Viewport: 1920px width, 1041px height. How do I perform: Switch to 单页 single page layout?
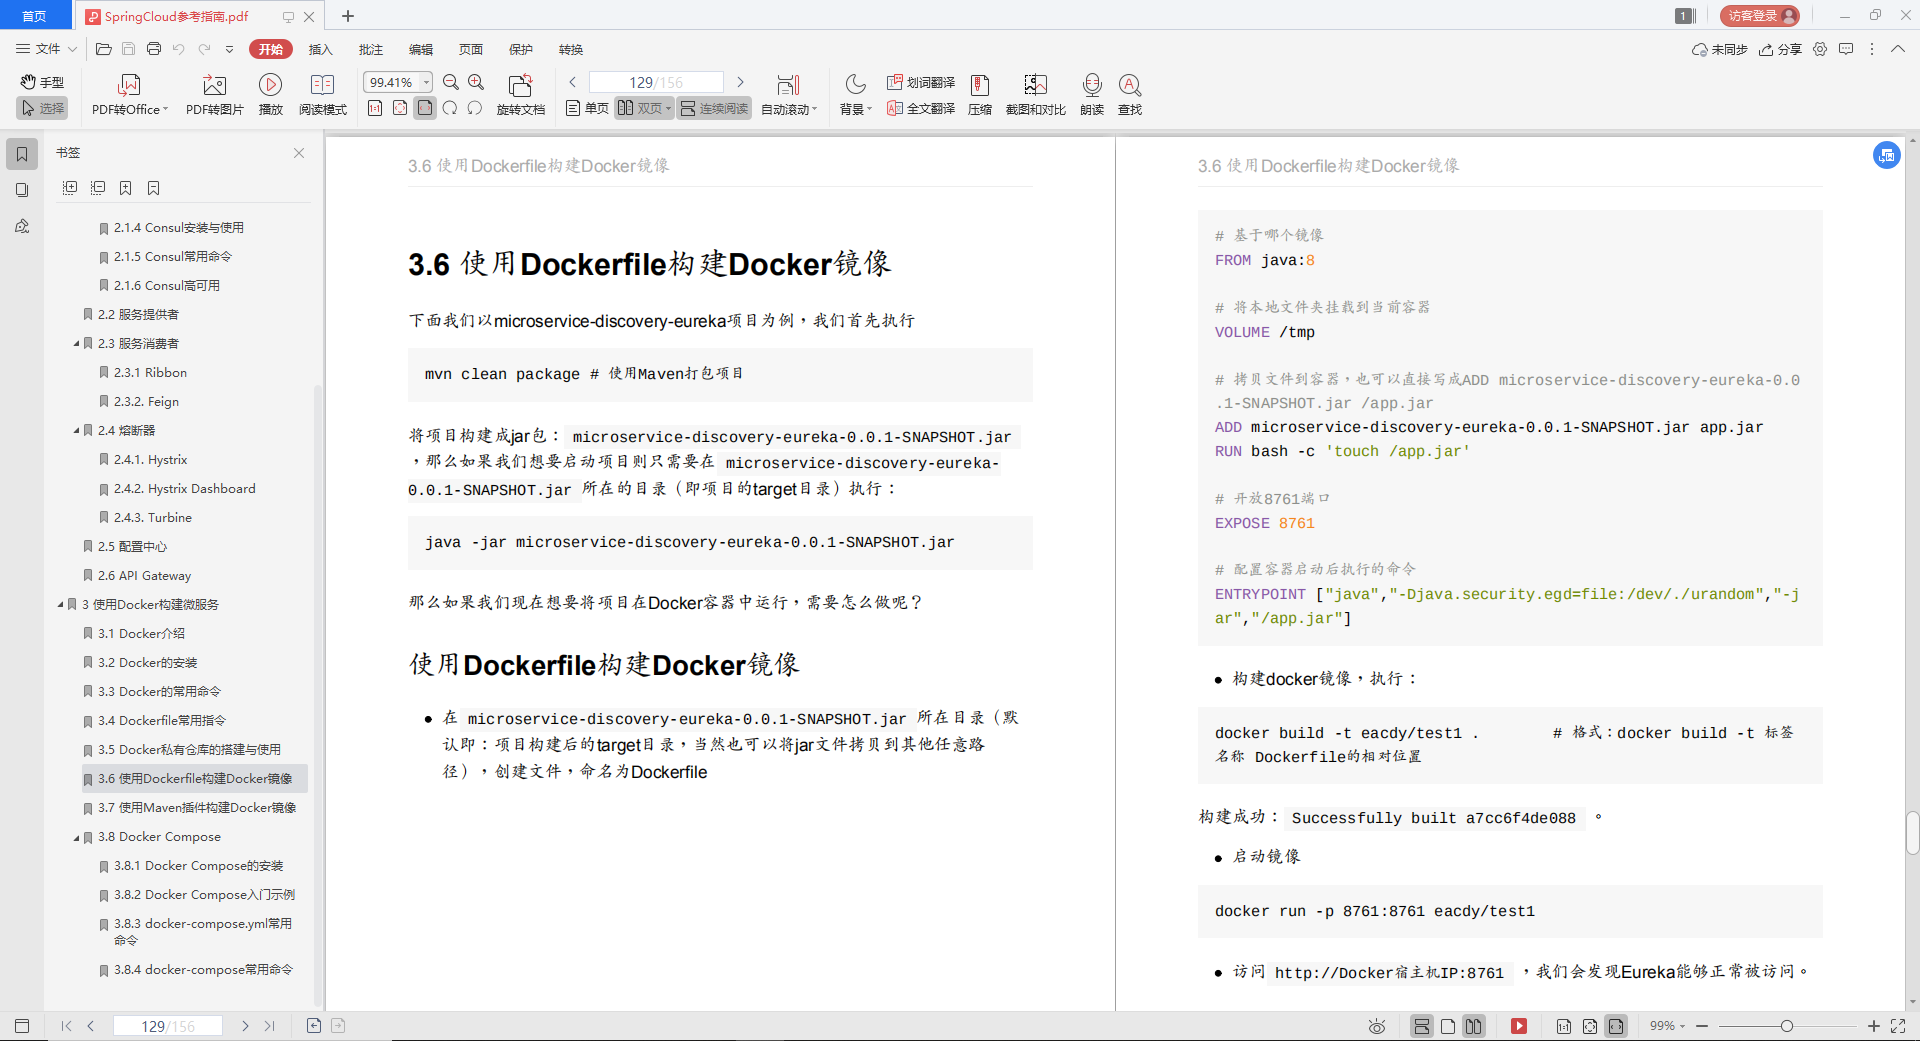pos(587,108)
